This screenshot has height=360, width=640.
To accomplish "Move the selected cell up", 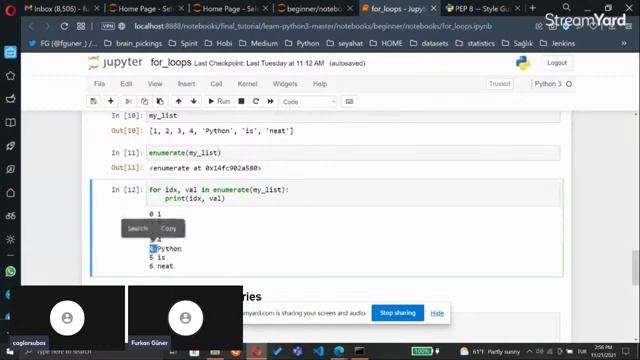I will pyautogui.click(x=178, y=101).
